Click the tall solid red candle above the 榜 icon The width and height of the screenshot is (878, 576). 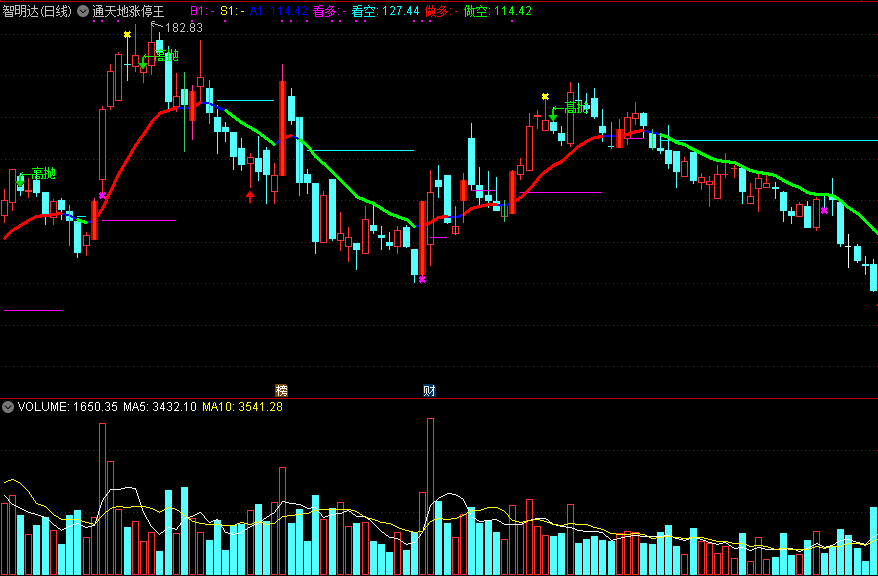pyautogui.click(x=282, y=128)
